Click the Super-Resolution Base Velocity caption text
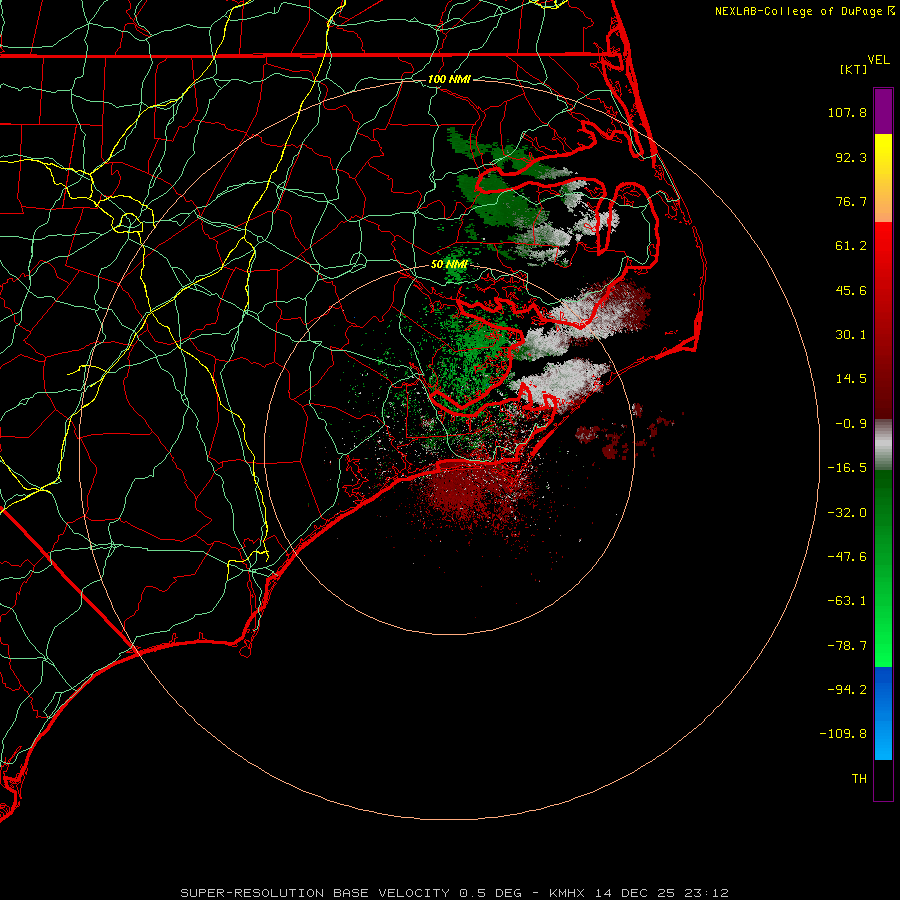The width and height of the screenshot is (900, 900). 455,893
